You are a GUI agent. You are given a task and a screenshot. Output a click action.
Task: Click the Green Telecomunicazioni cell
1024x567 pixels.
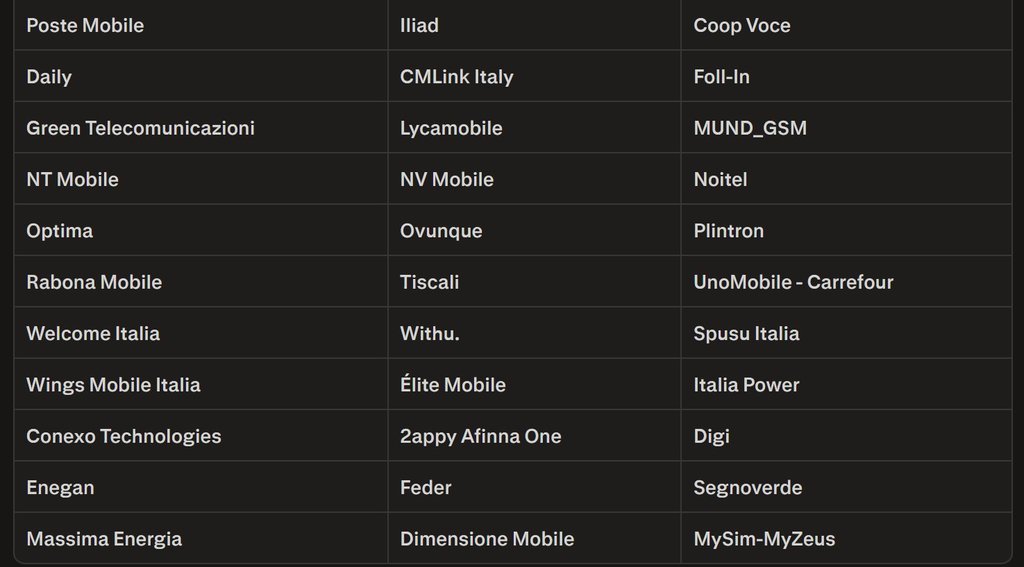coord(140,128)
